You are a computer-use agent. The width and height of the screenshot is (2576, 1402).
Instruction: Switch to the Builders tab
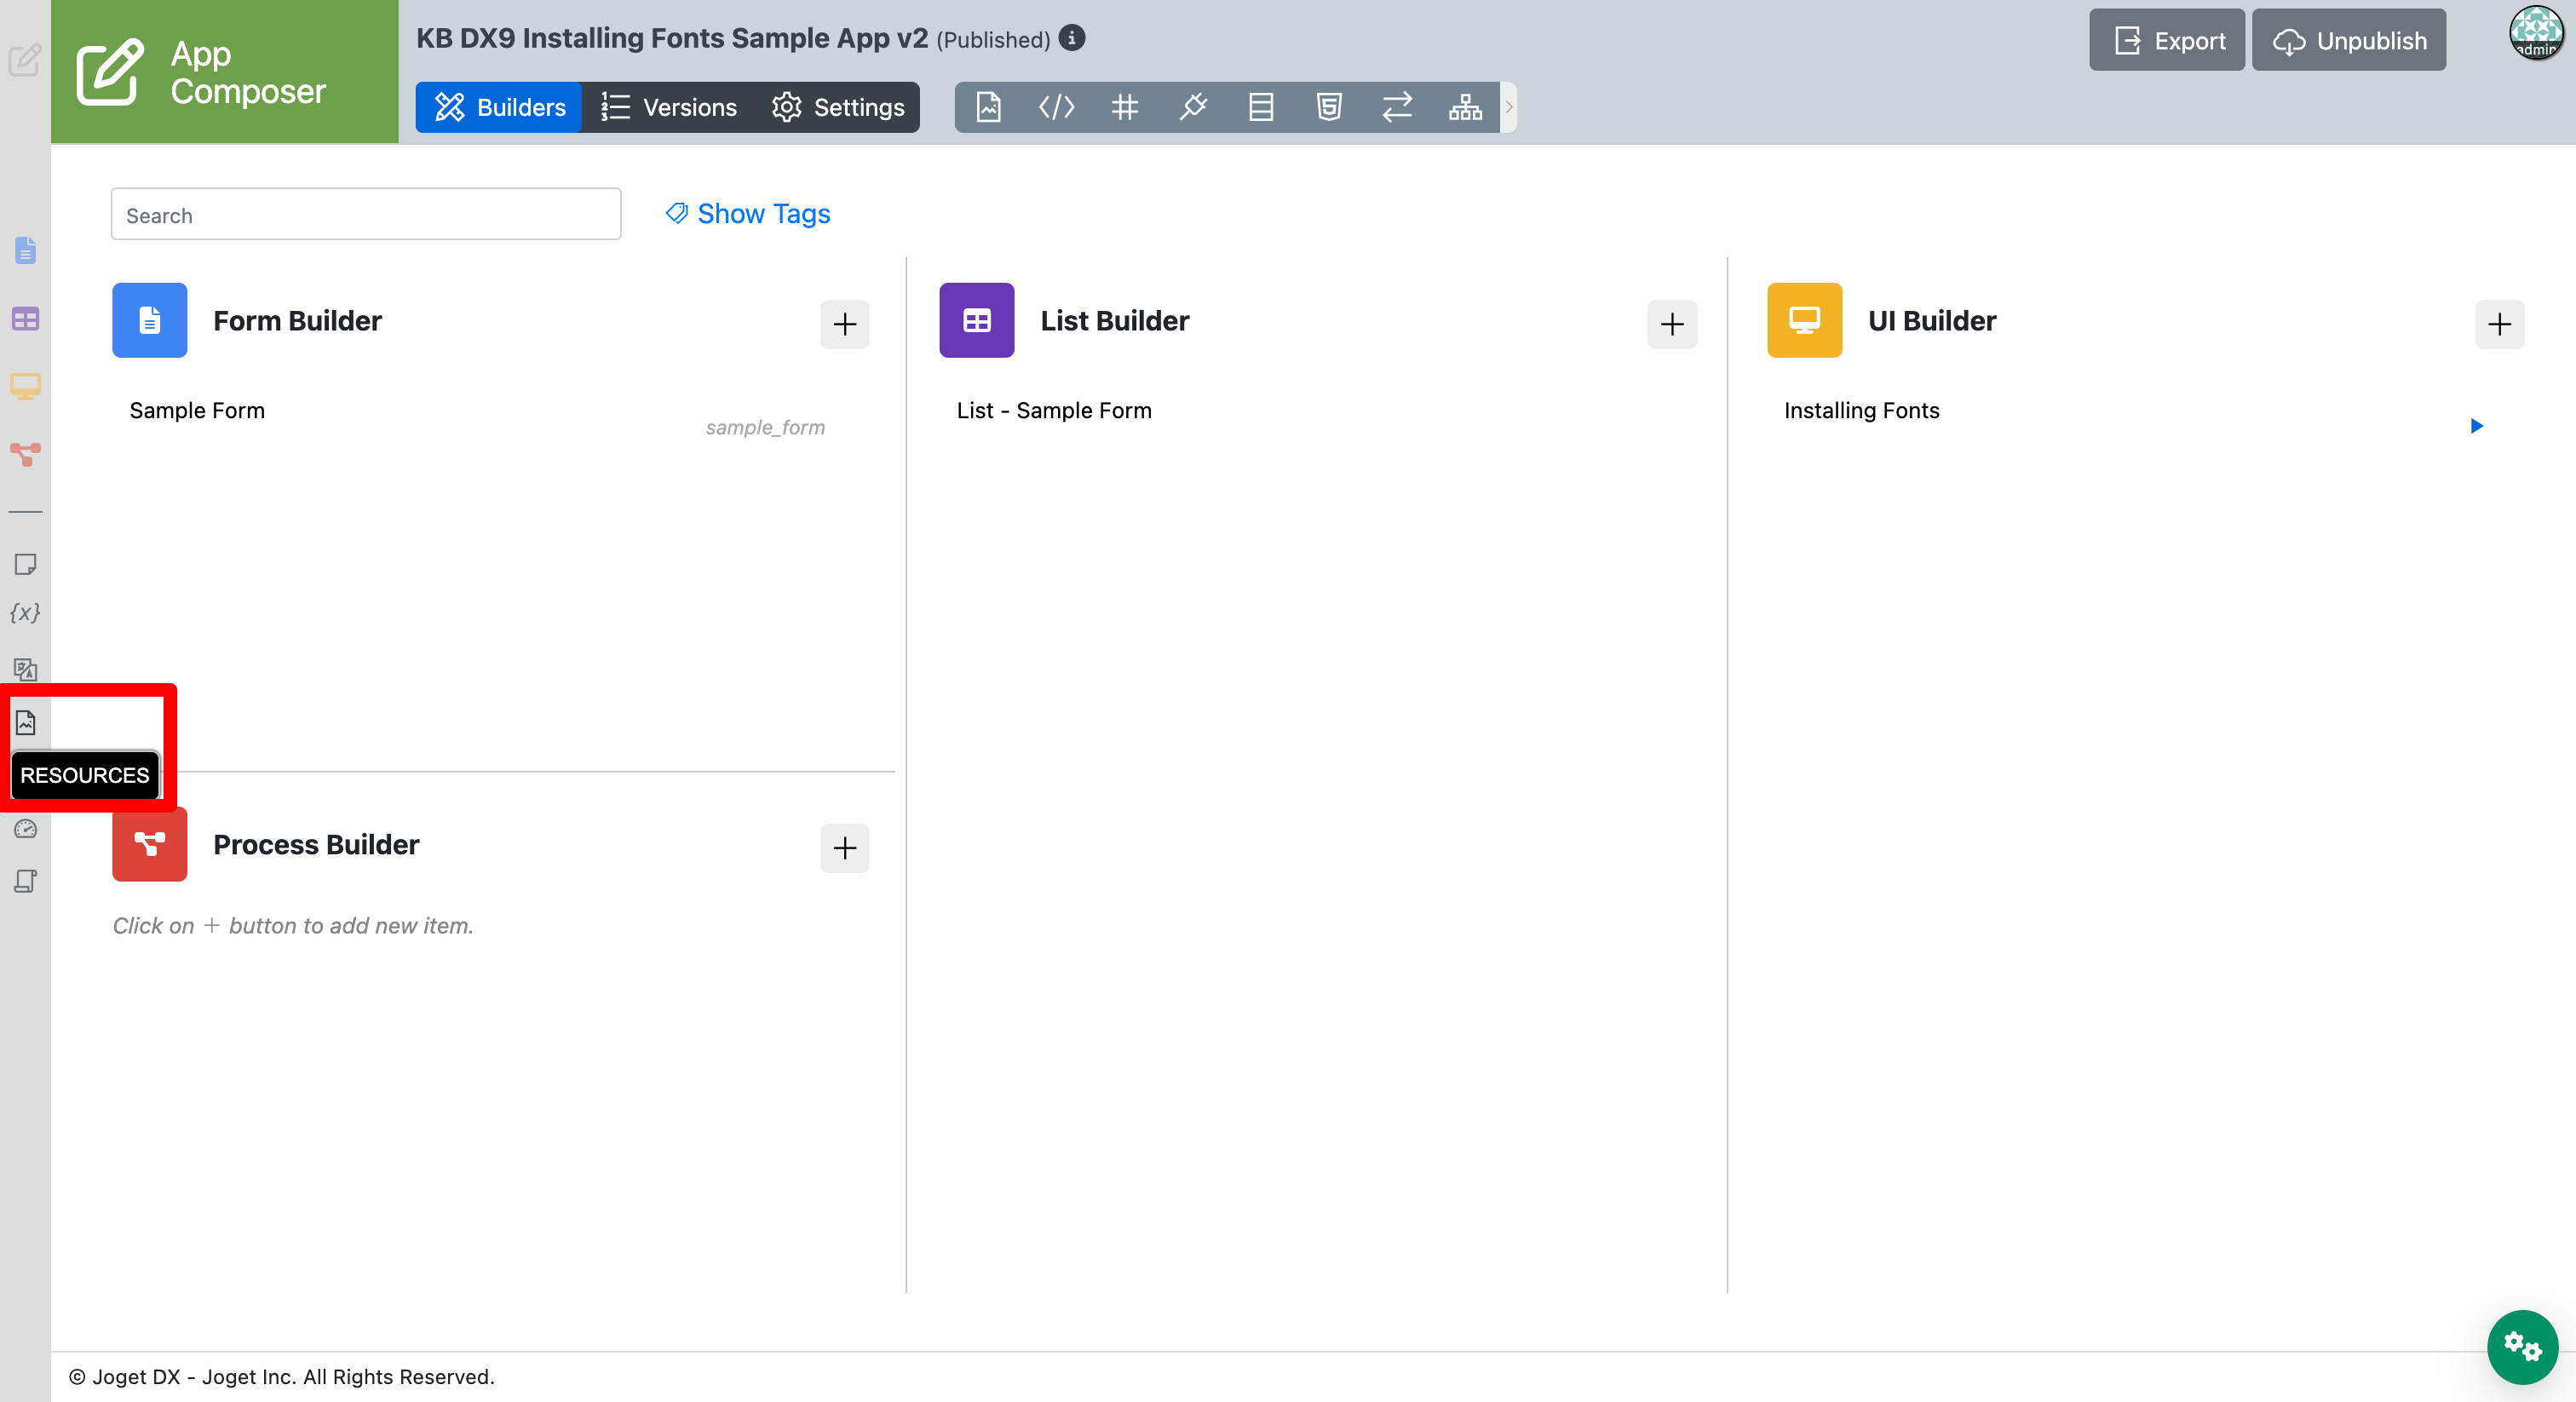(x=499, y=107)
